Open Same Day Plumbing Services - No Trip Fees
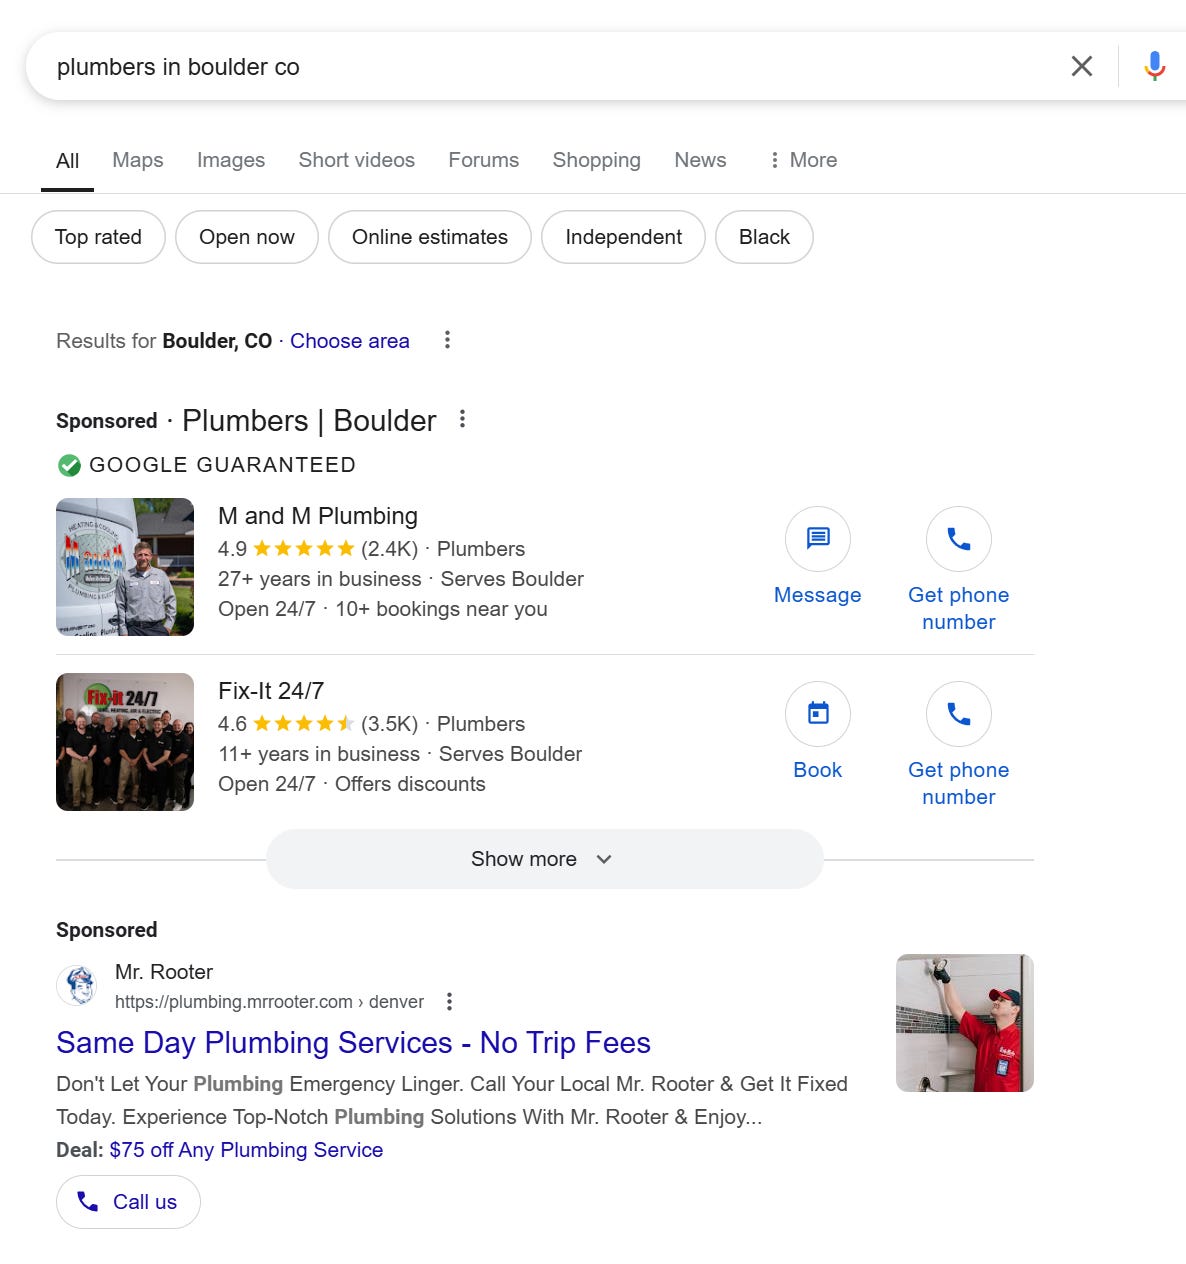The image size is (1186, 1264). [354, 1043]
